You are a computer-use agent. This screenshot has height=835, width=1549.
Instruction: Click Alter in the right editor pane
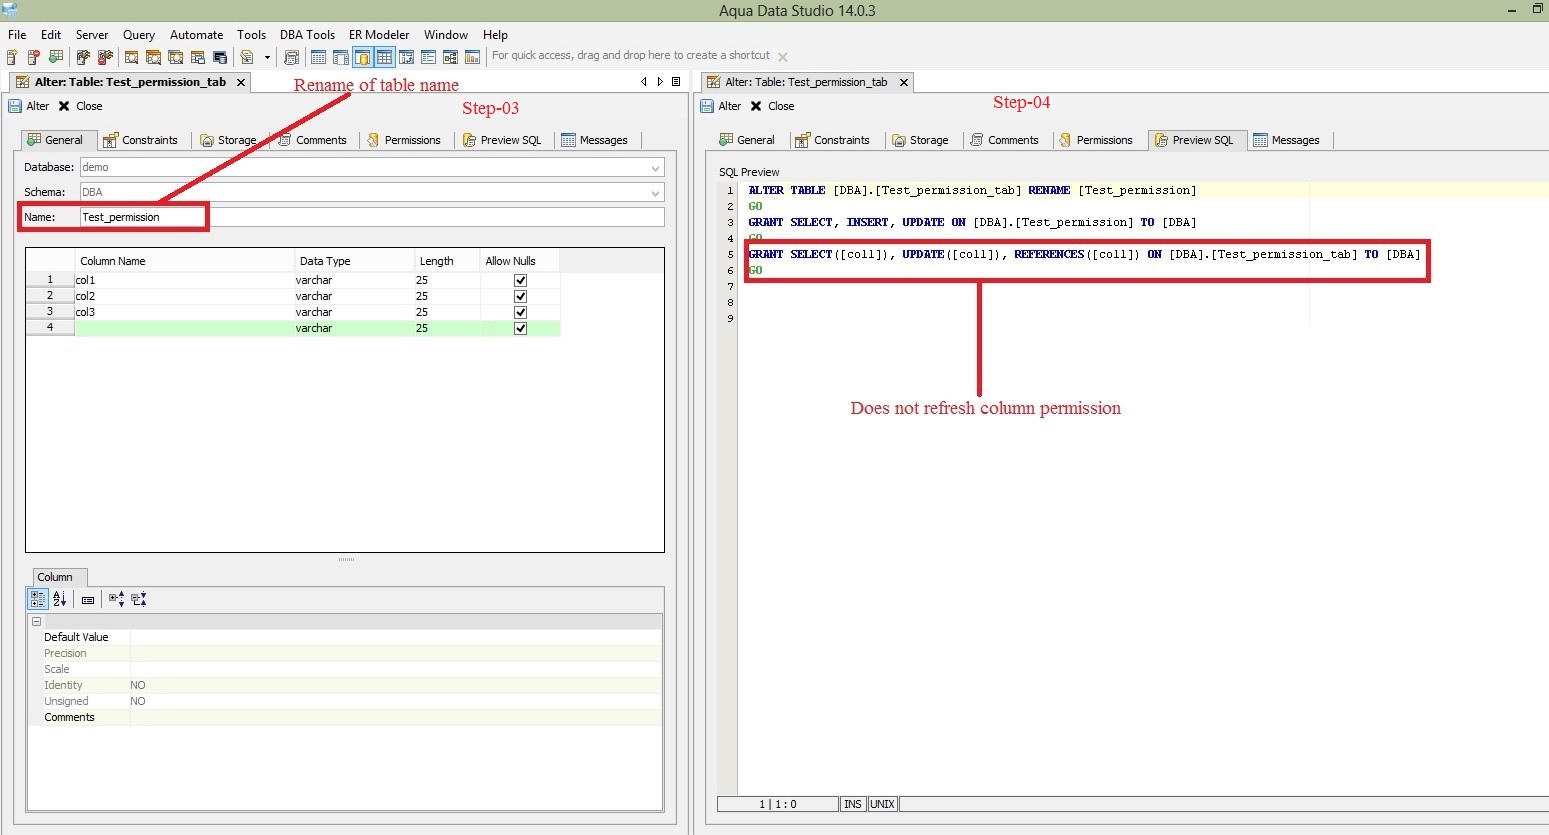[720, 106]
